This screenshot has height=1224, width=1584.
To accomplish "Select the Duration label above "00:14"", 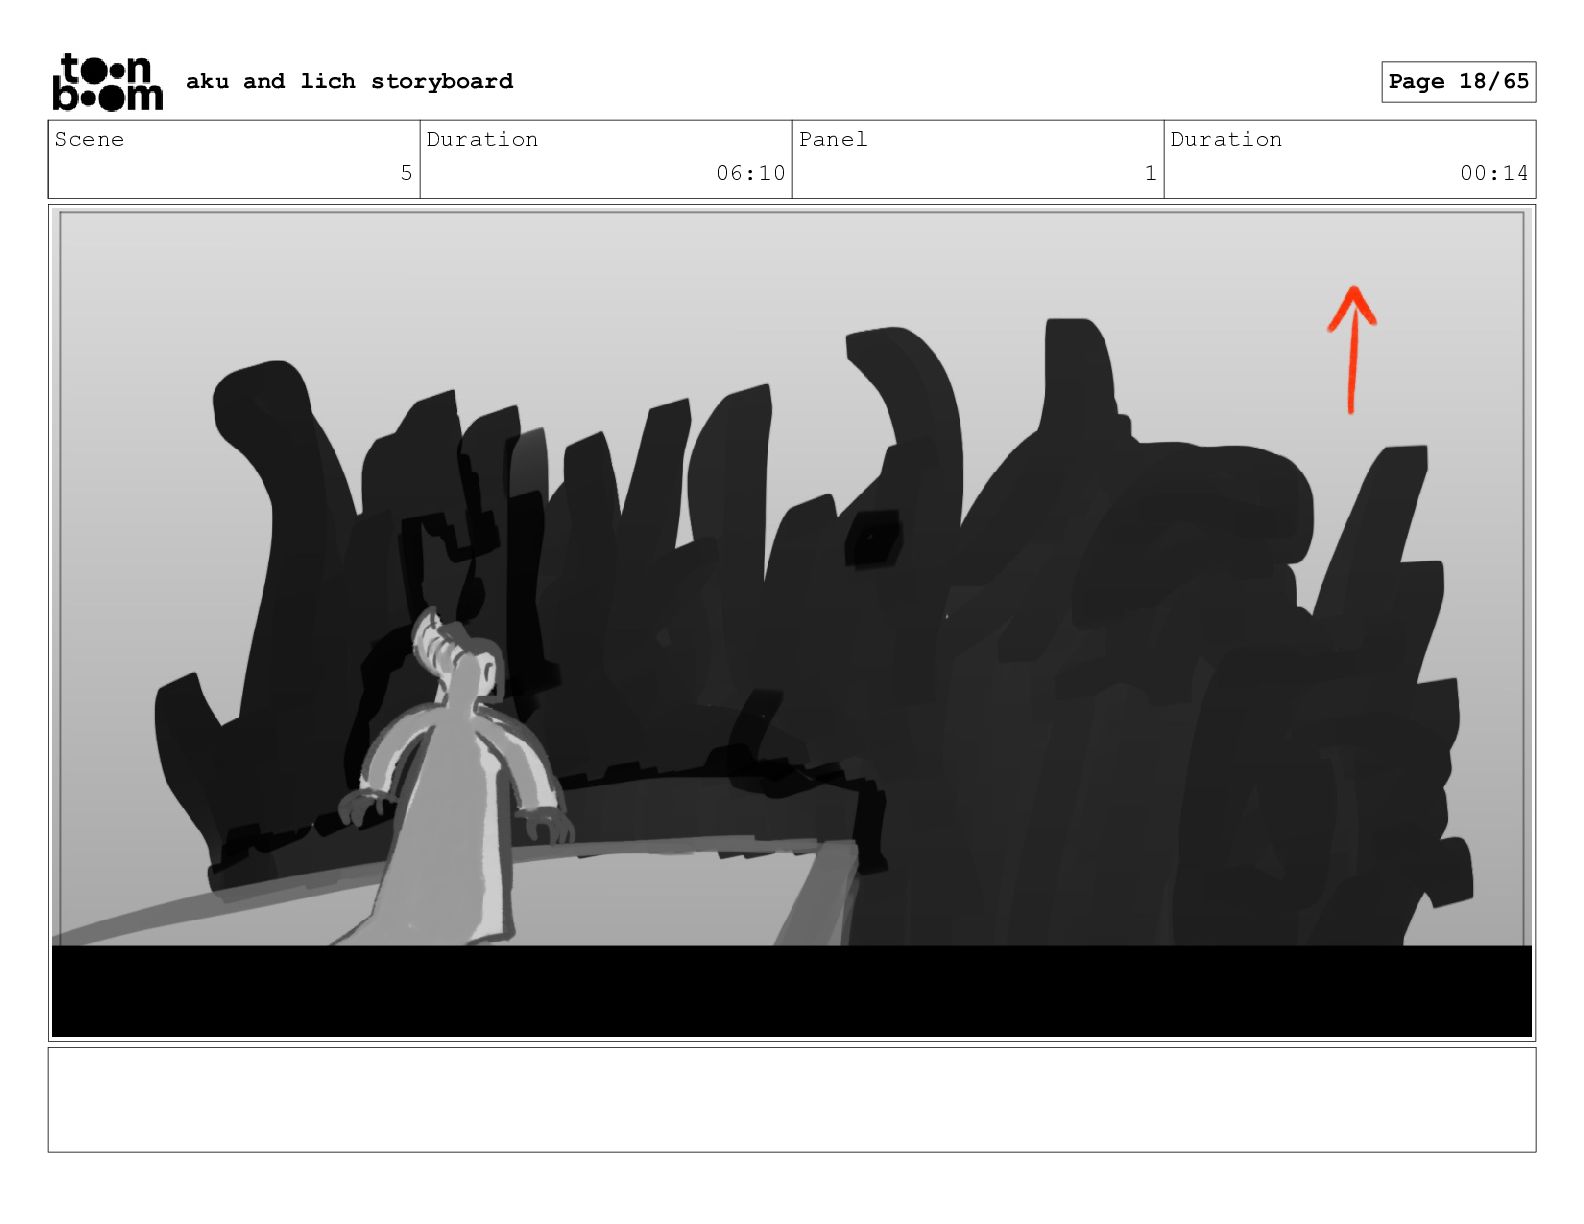I will [x=1226, y=140].
